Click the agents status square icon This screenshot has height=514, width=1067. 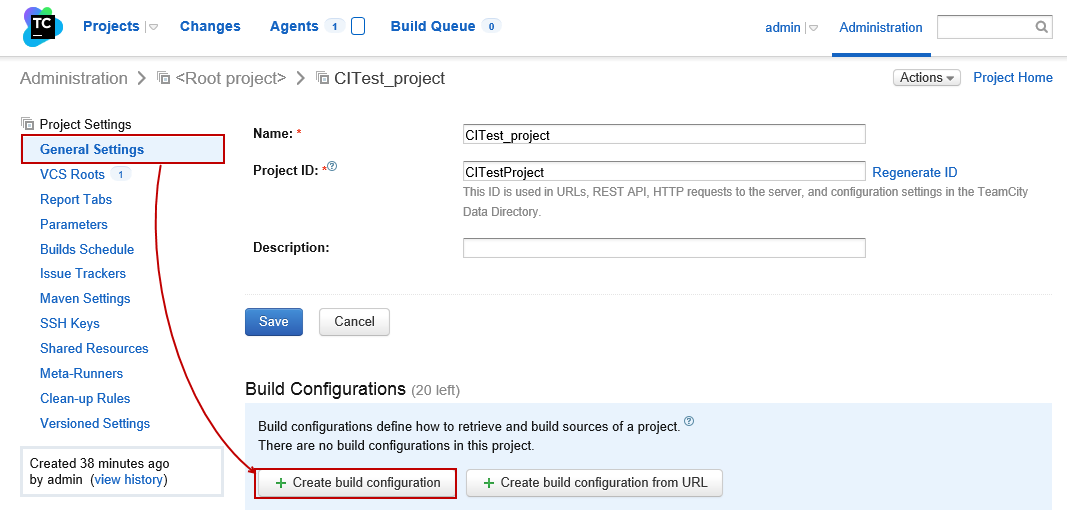pyautogui.click(x=358, y=27)
